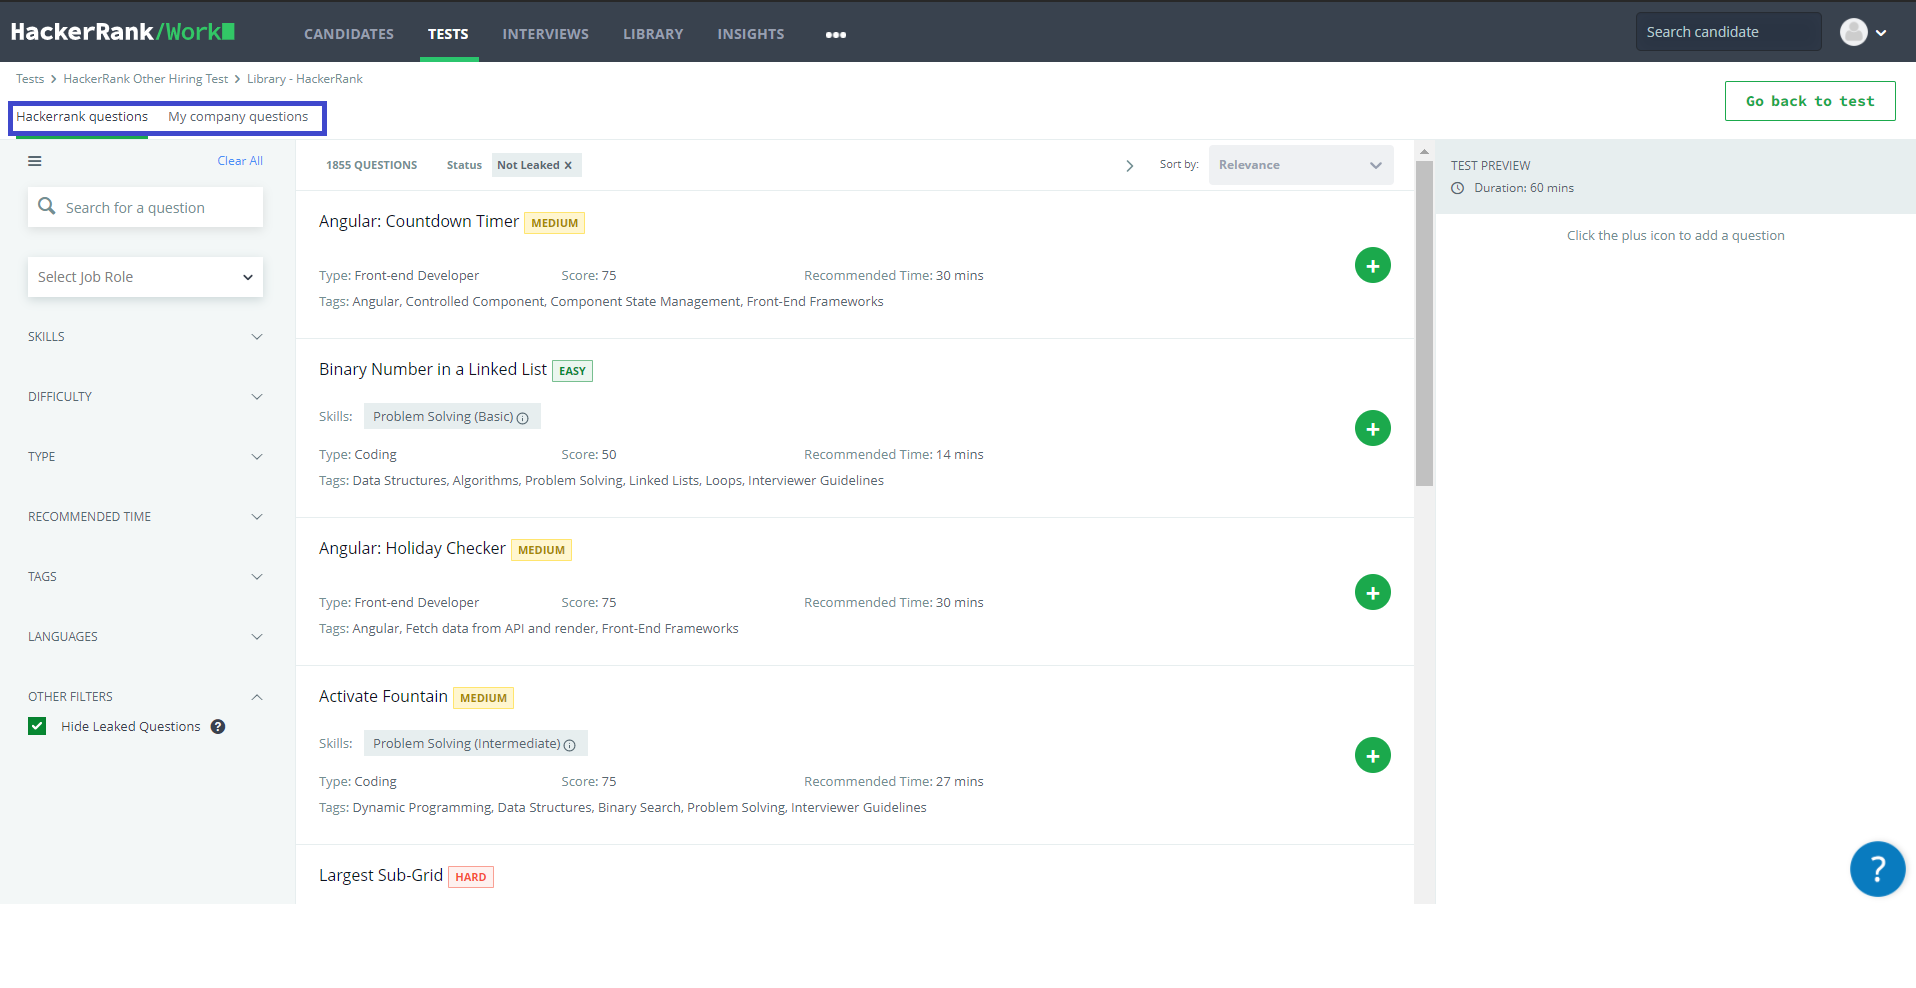Viewport: 1916px width, 988px height.
Task: Click the HARD badge on Largest Sub-Grid
Action: (x=471, y=877)
